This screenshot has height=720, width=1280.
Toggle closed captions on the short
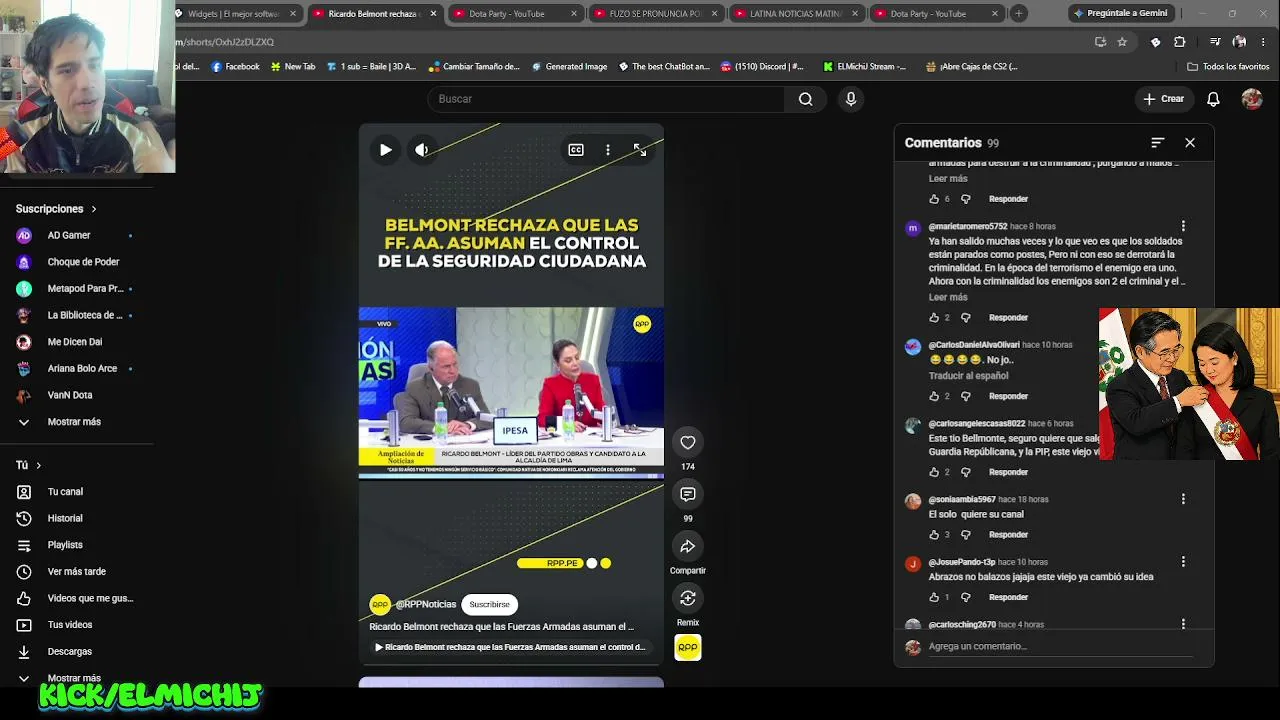coord(576,150)
